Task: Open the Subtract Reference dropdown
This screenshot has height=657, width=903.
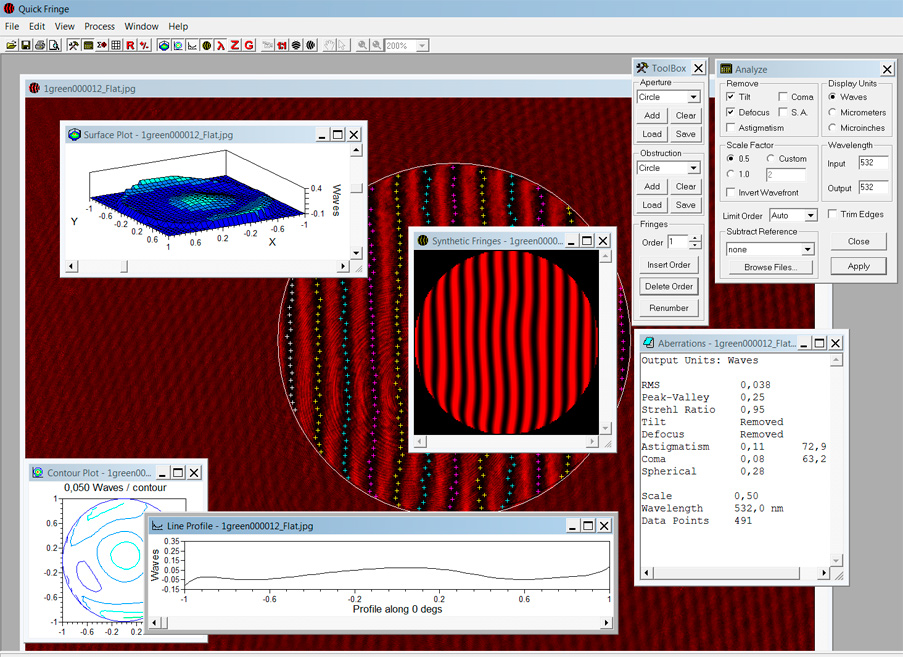Action: point(808,249)
